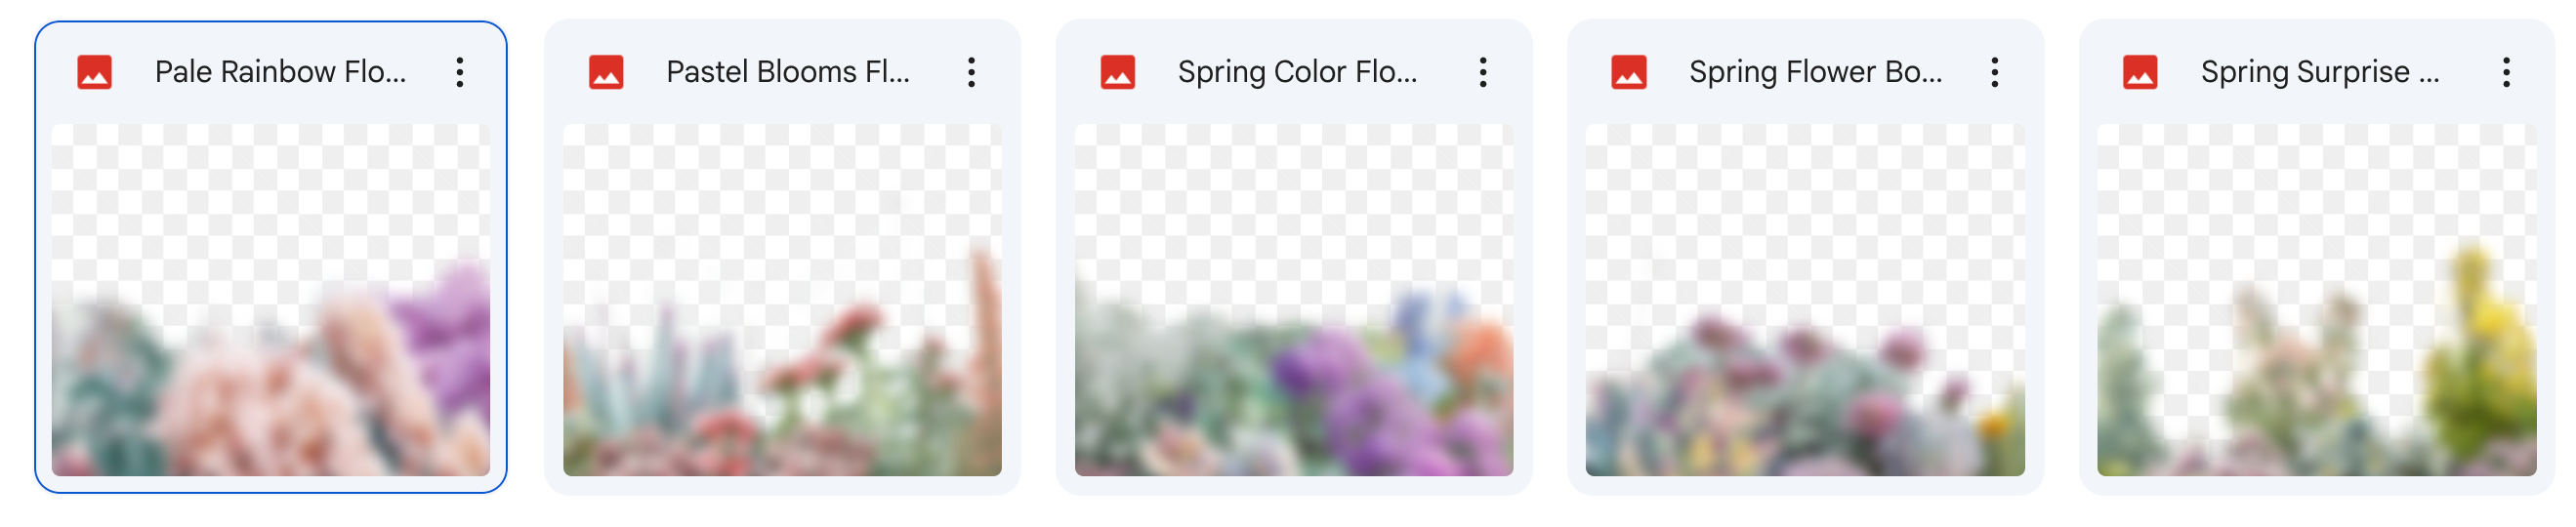2576x527 pixels.
Task: Click image icon of Spring Flower file
Action: tap(1628, 72)
